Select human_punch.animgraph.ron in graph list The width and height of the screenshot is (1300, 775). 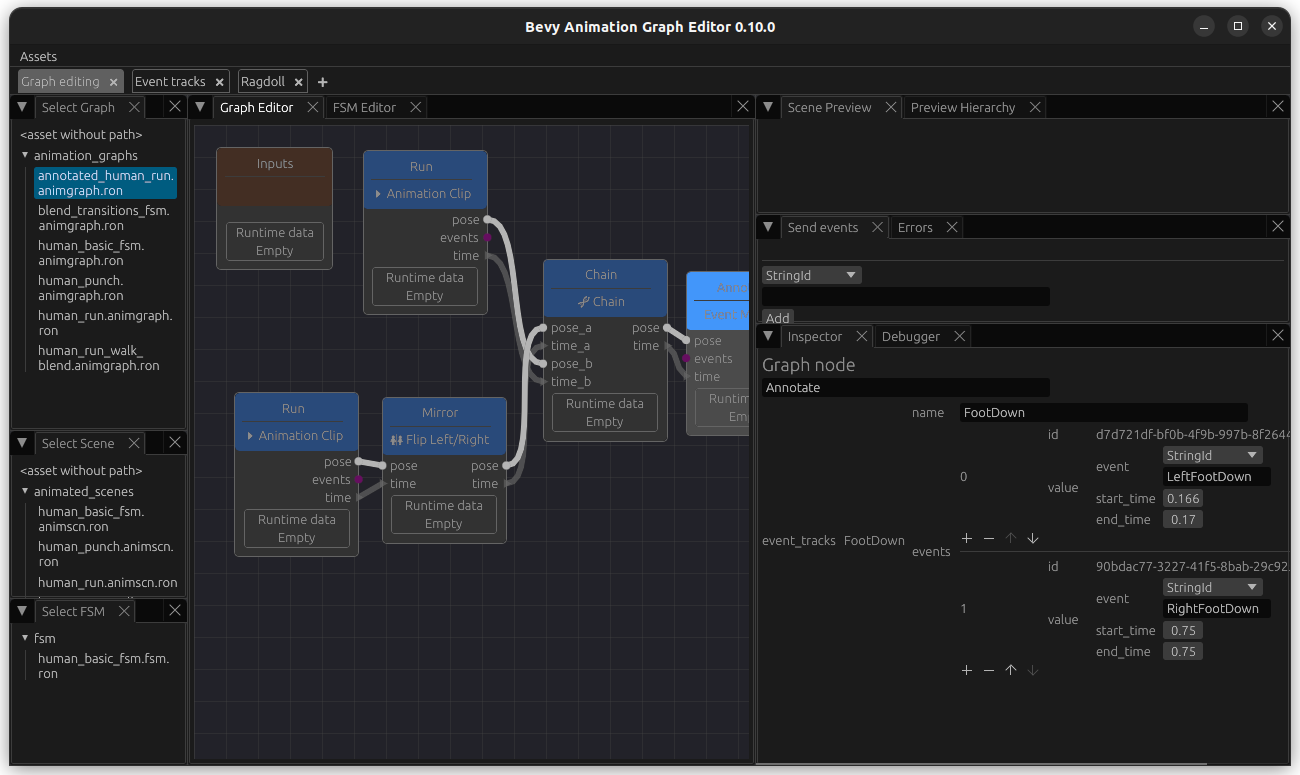(x=80, y=288)
